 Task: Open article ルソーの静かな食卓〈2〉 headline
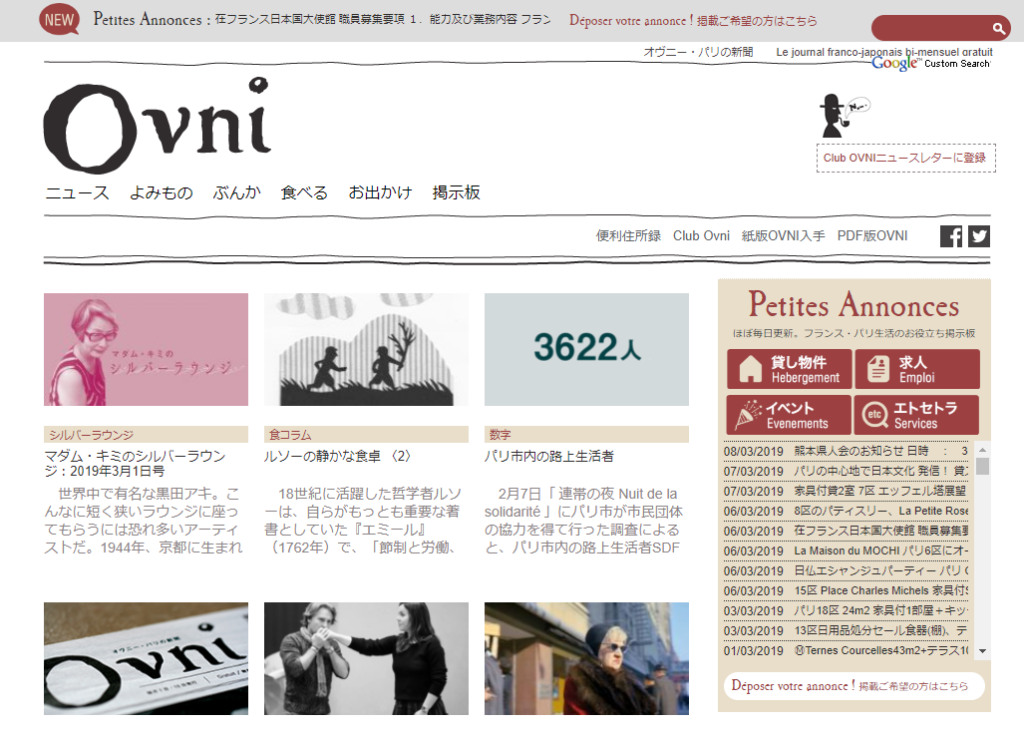click(338, 456)
